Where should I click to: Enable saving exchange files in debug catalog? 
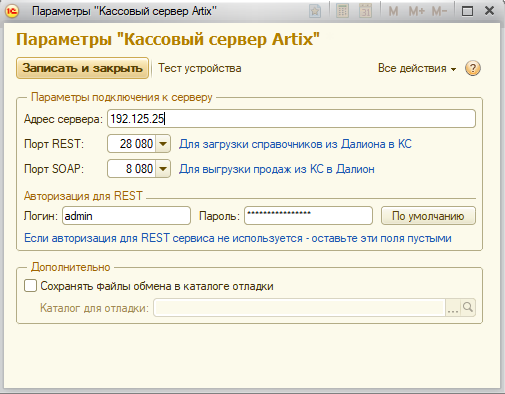pyautogui.click(x=30, y=286)
